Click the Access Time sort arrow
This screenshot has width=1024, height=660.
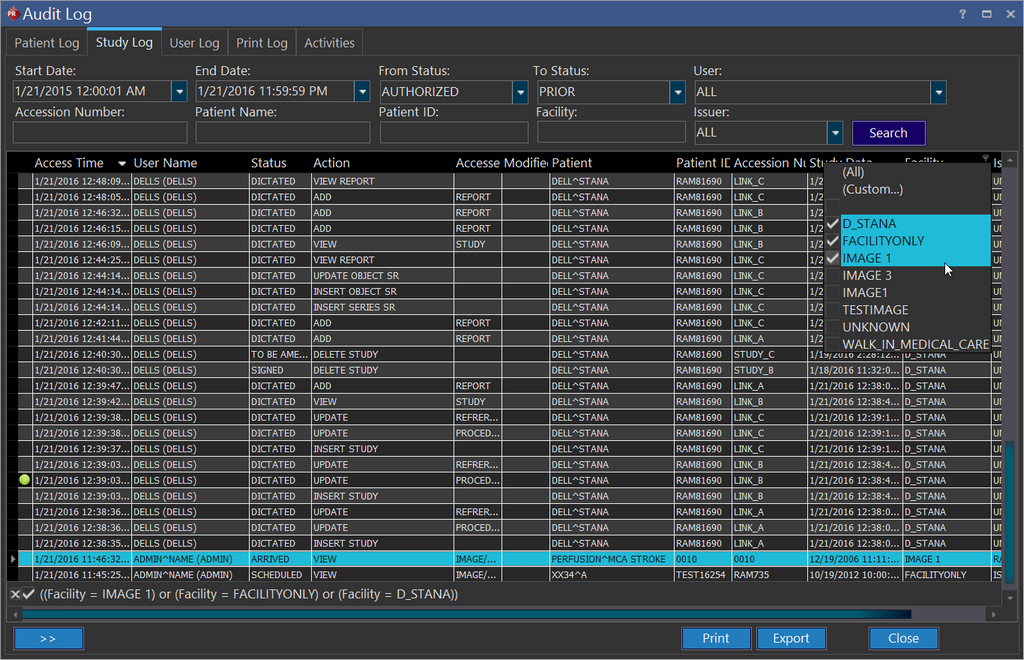coord(122,163)
